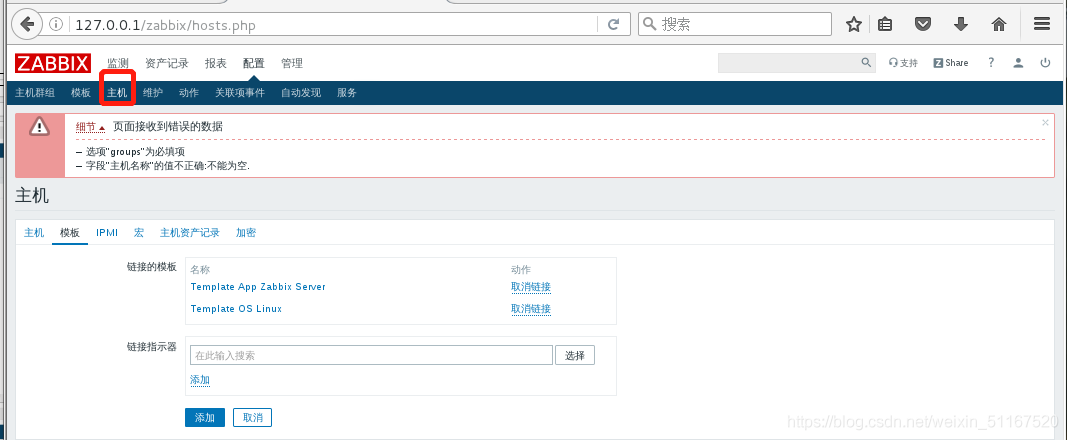
Task: Go to 主机群组 submenu
Action: coord(35,93)
